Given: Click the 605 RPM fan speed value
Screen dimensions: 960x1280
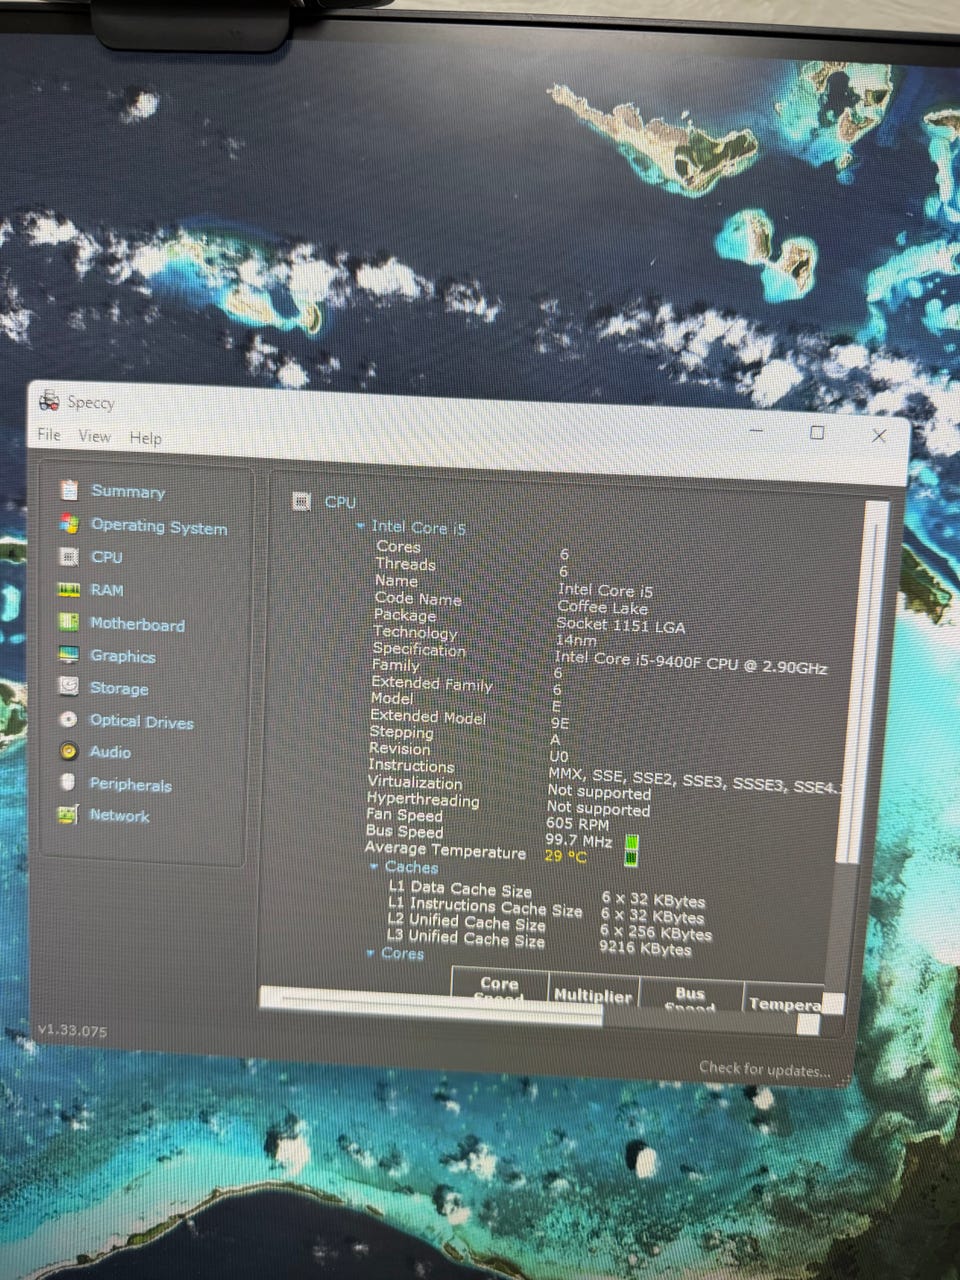Looking at the screenshot, I should [x=577, y=823].
